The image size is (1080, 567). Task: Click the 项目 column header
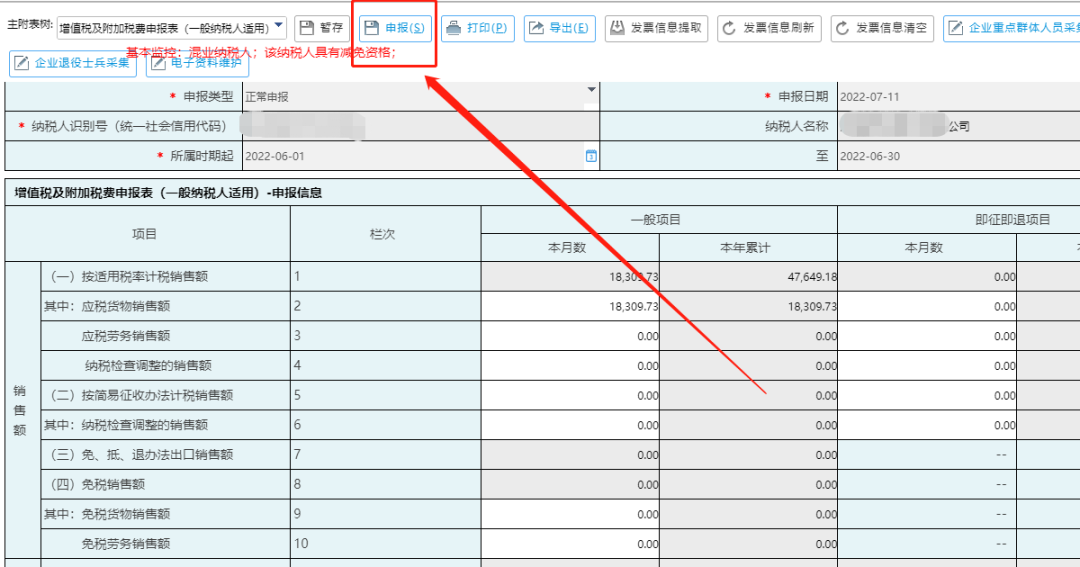pyautogui.click(x=145, y=234)
